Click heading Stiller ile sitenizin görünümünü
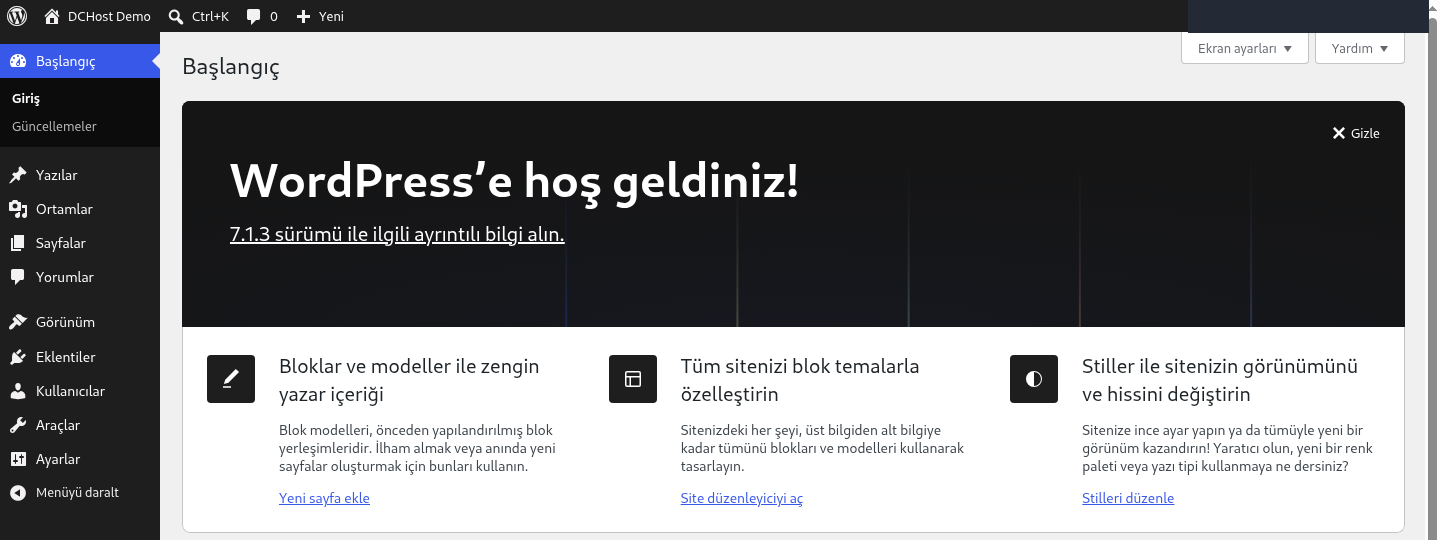1440x540 pixels. (1219, 380)
